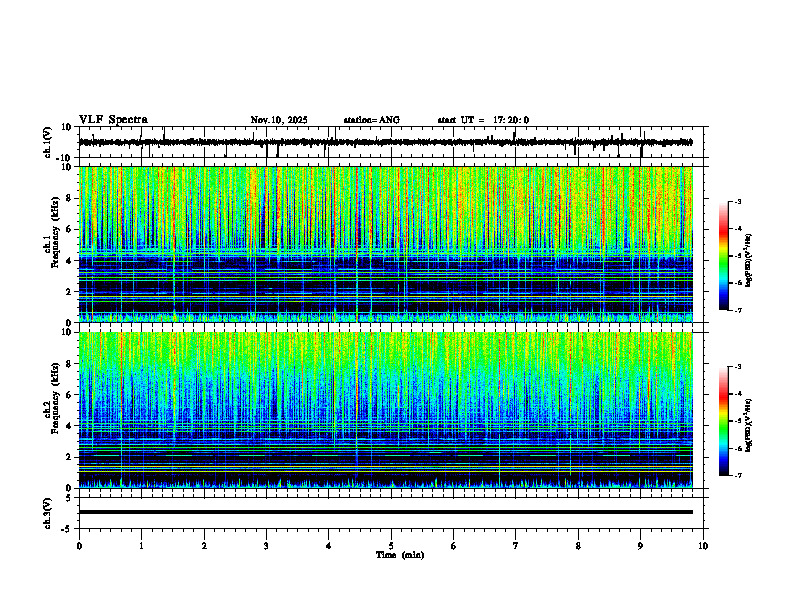Click the ch.1 spectrogram color scale bar
This screenshot has height=612, width=792.
click(724, 256)
